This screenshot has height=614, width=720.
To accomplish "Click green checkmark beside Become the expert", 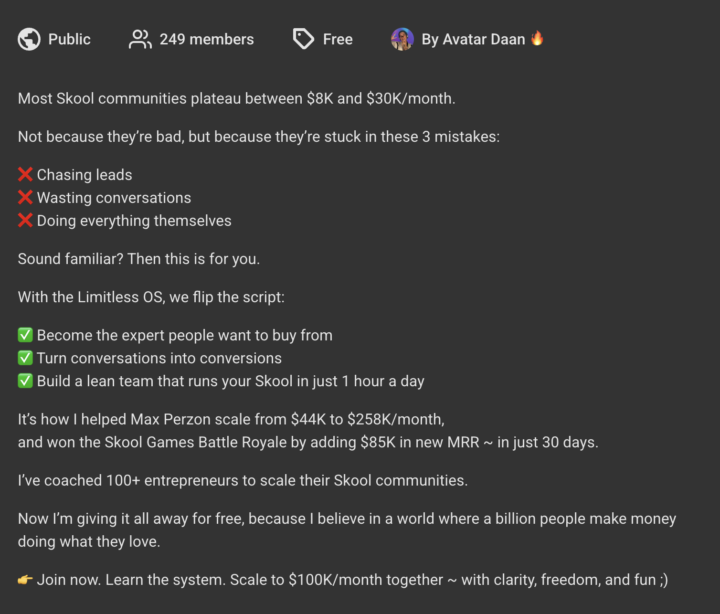I will (25, 335).
